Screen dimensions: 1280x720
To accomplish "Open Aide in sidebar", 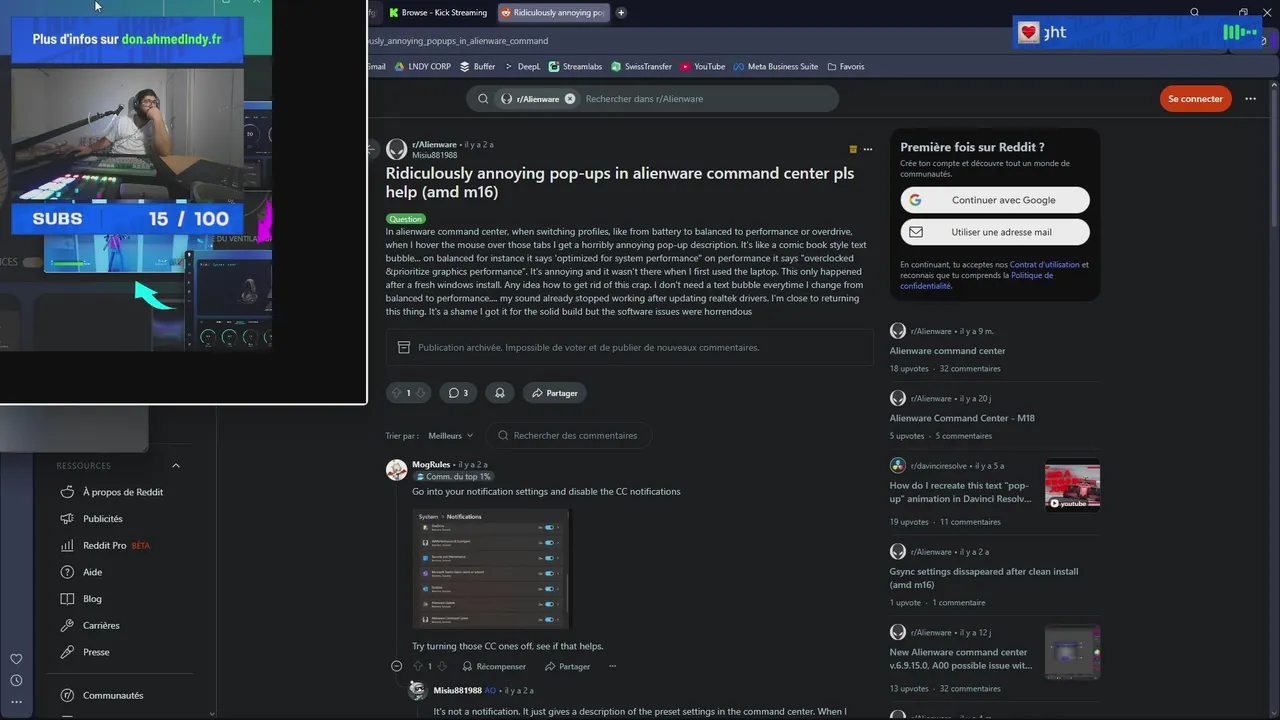I will [x=93, y=572].
